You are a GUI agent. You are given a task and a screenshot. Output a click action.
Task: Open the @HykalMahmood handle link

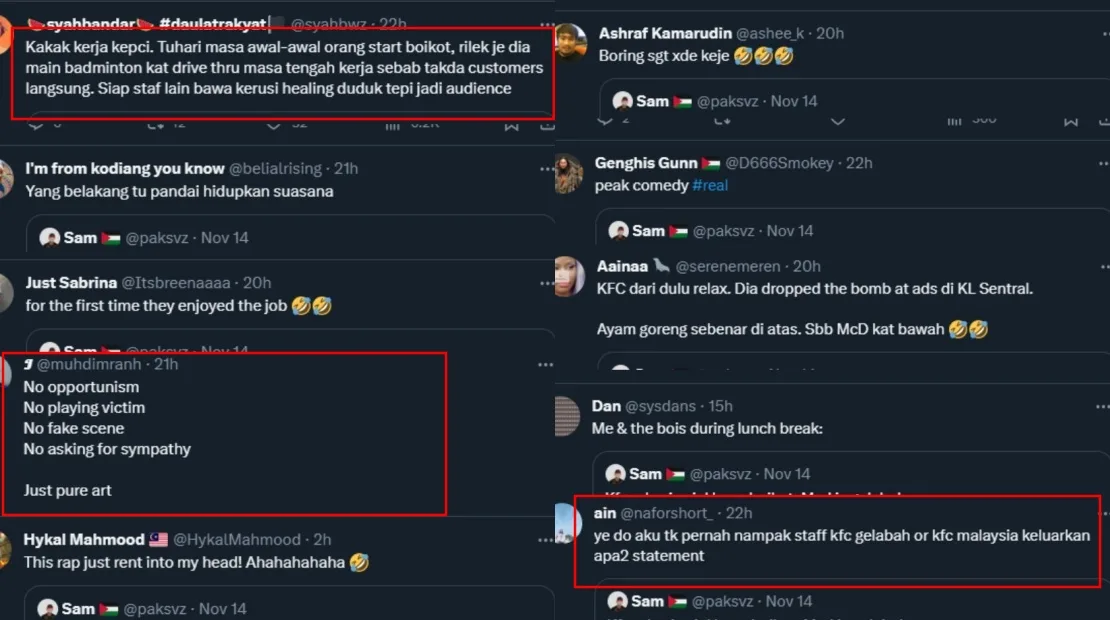point(237,540)
